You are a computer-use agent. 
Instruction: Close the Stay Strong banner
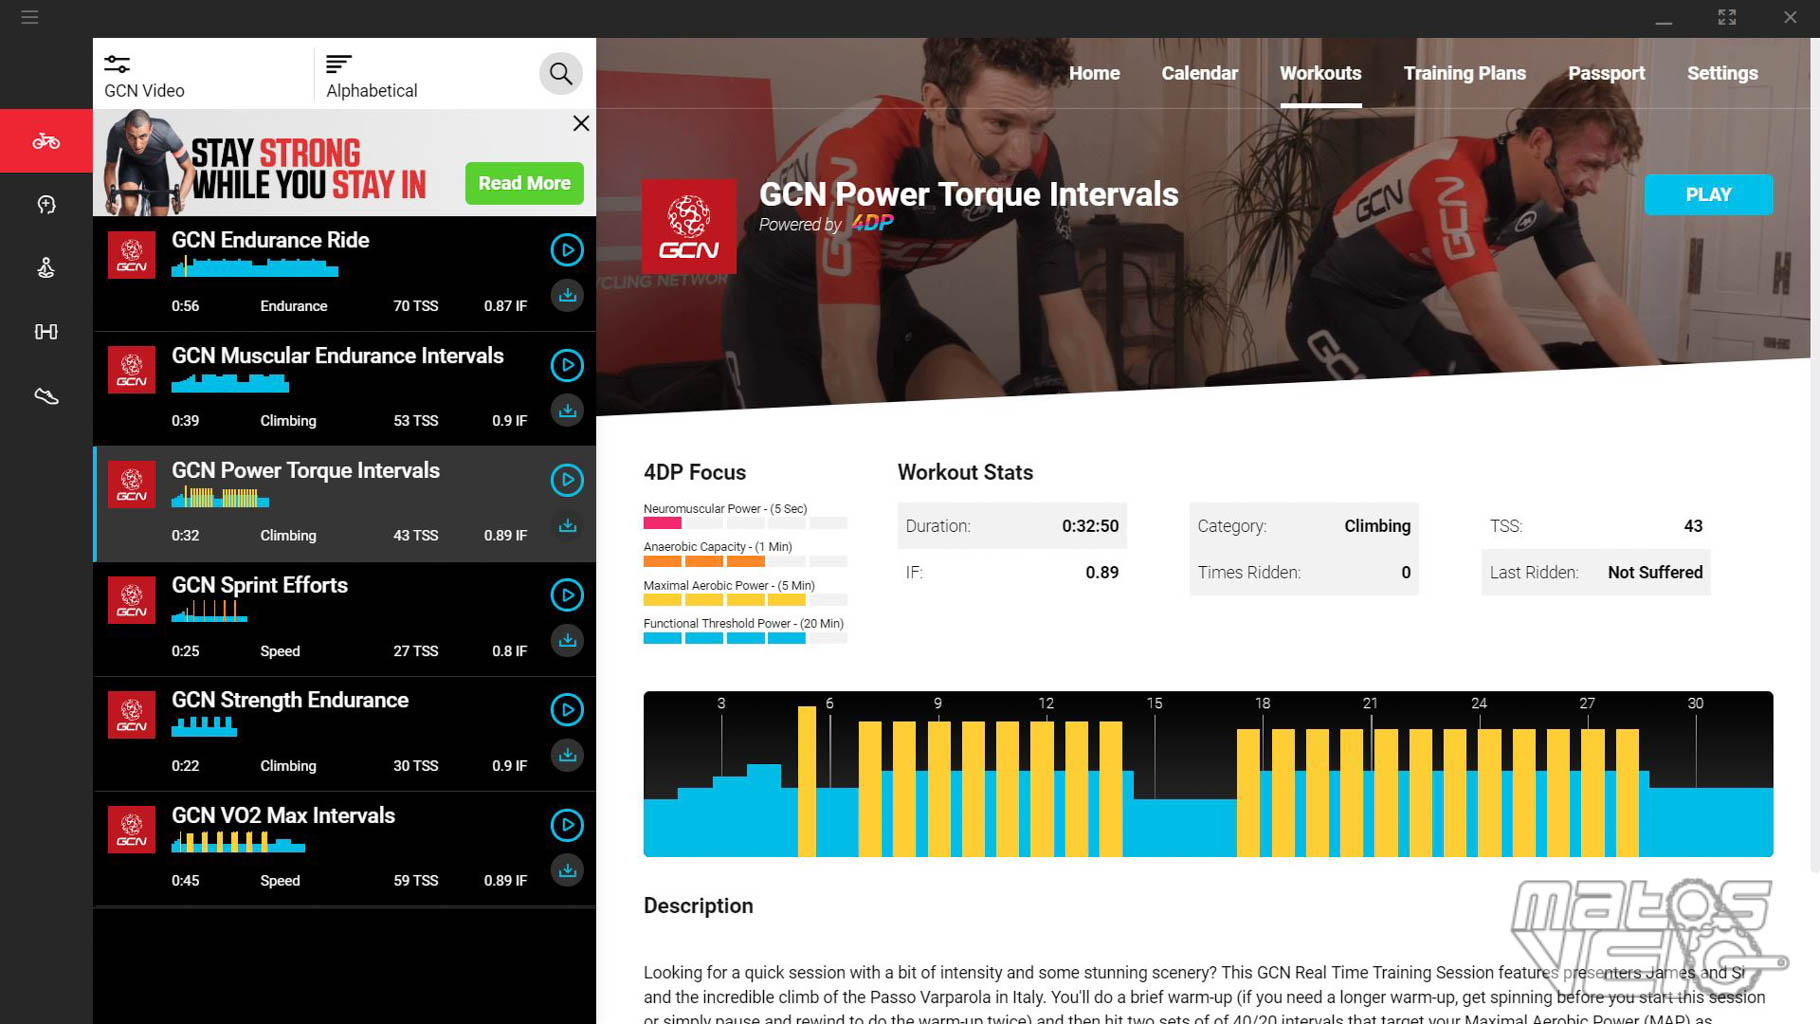tap(581, 123)
